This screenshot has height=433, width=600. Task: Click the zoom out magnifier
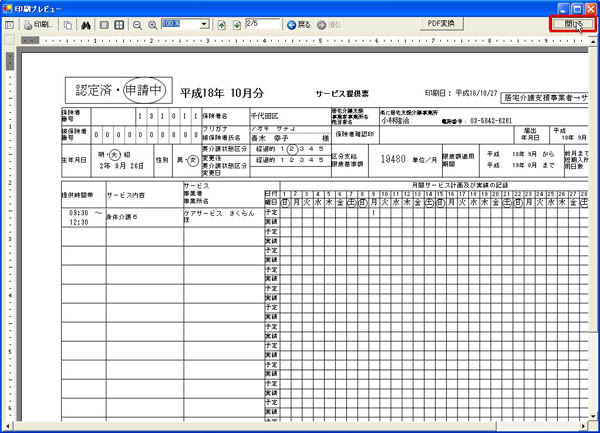(137, 25)
